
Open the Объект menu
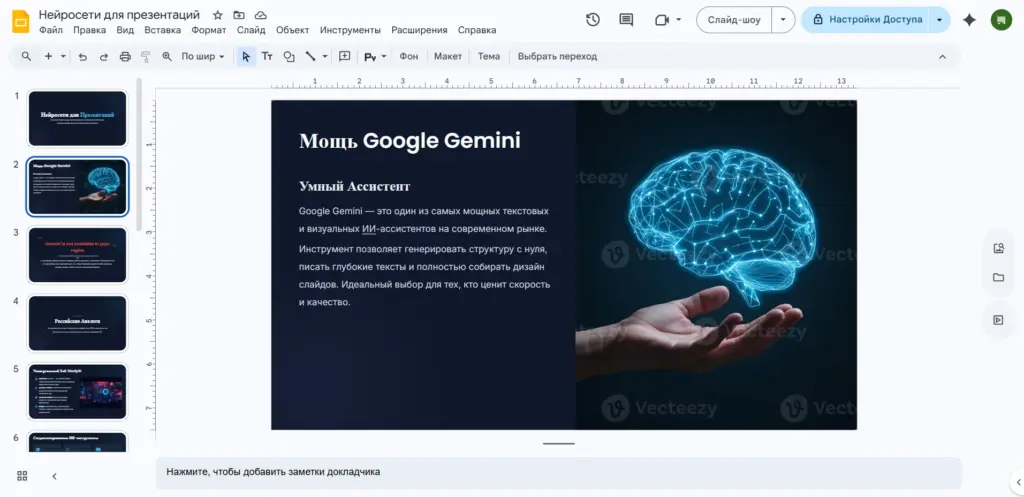point(293,30)
